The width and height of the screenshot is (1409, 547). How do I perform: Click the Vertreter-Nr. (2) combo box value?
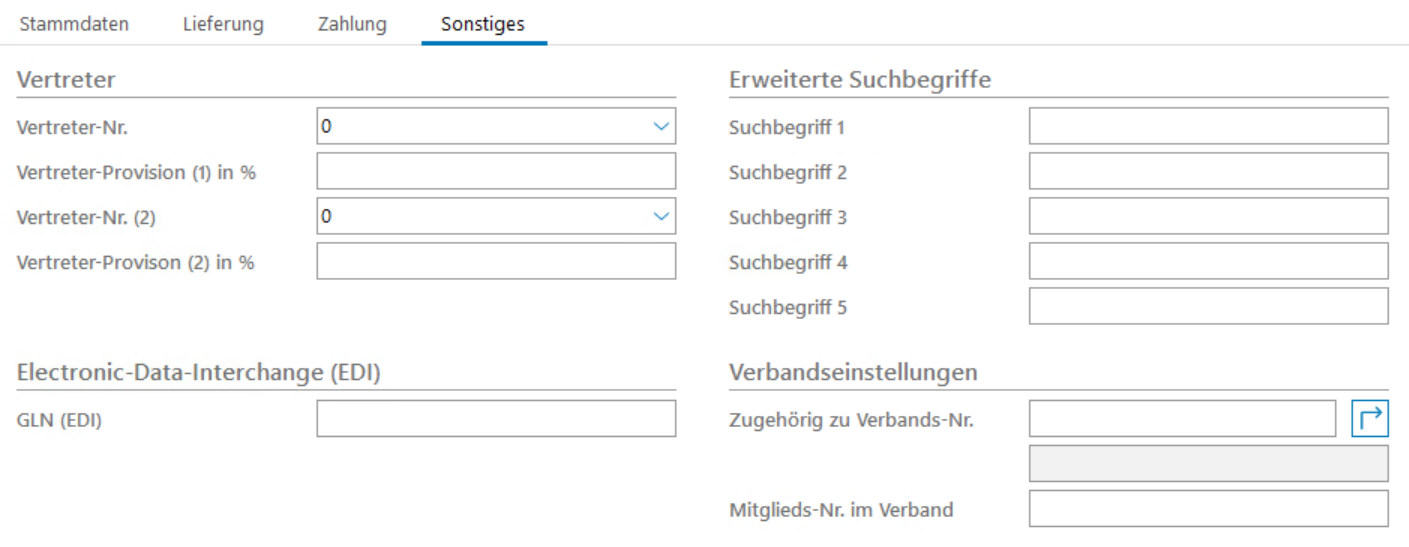click(x=480, y=216)
